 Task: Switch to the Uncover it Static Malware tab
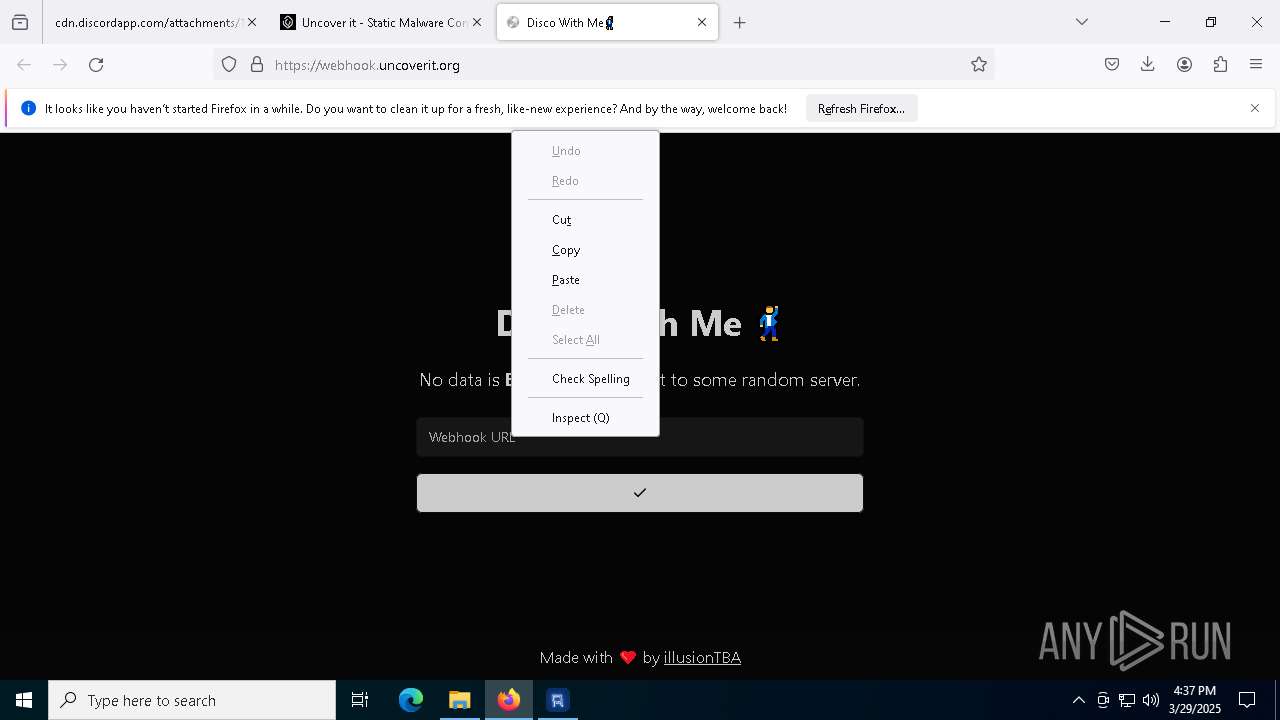pos(381,22)
